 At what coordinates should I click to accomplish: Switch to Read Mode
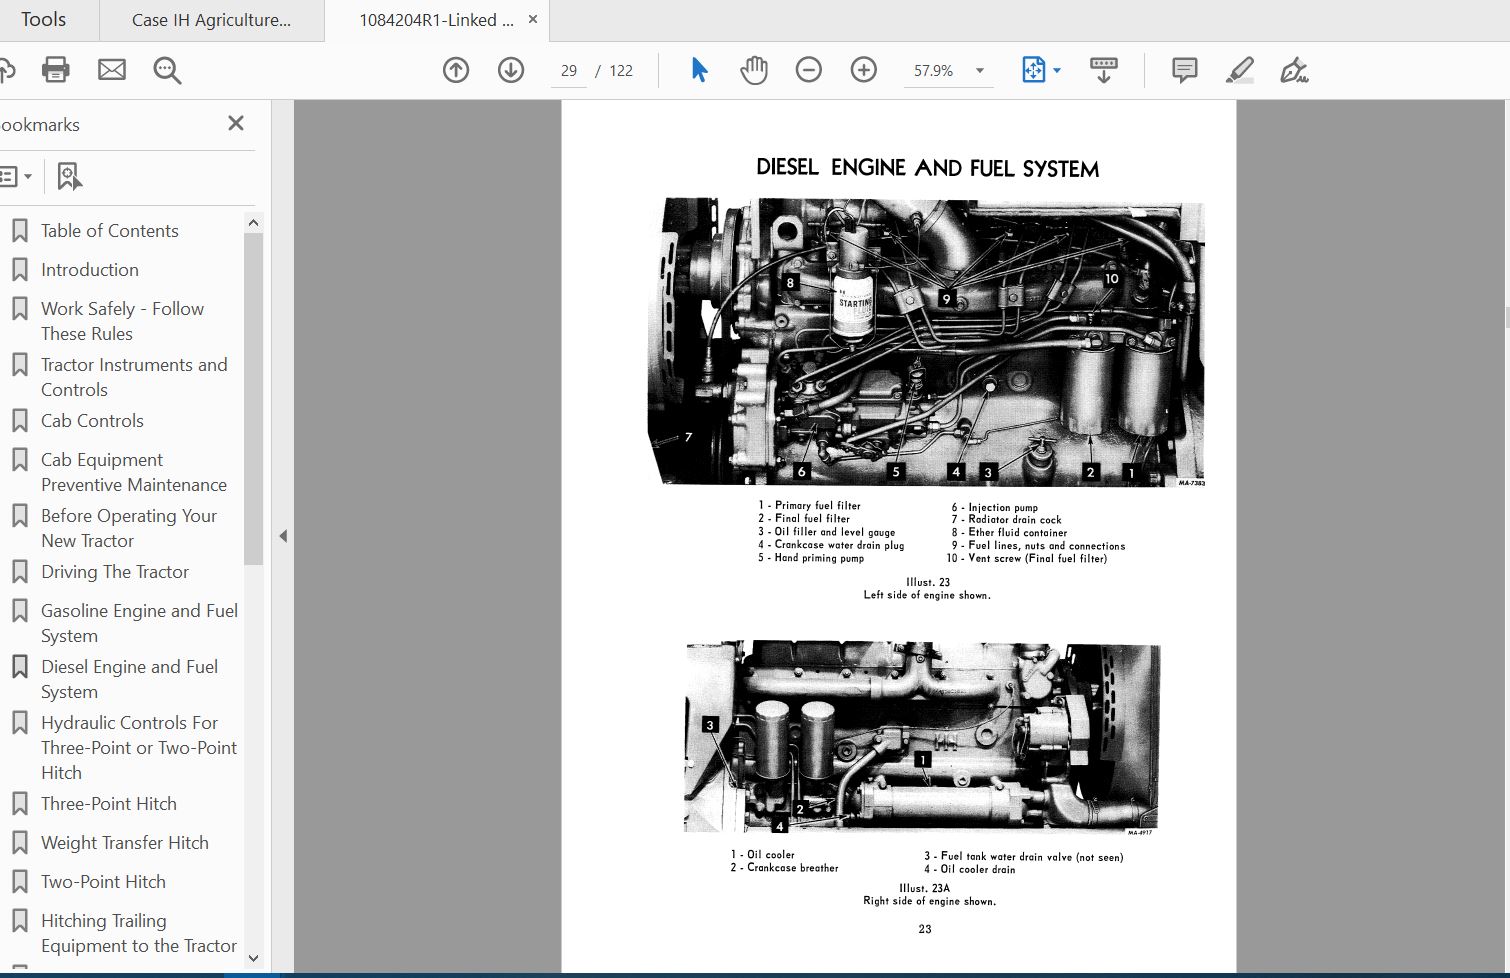1103,70
